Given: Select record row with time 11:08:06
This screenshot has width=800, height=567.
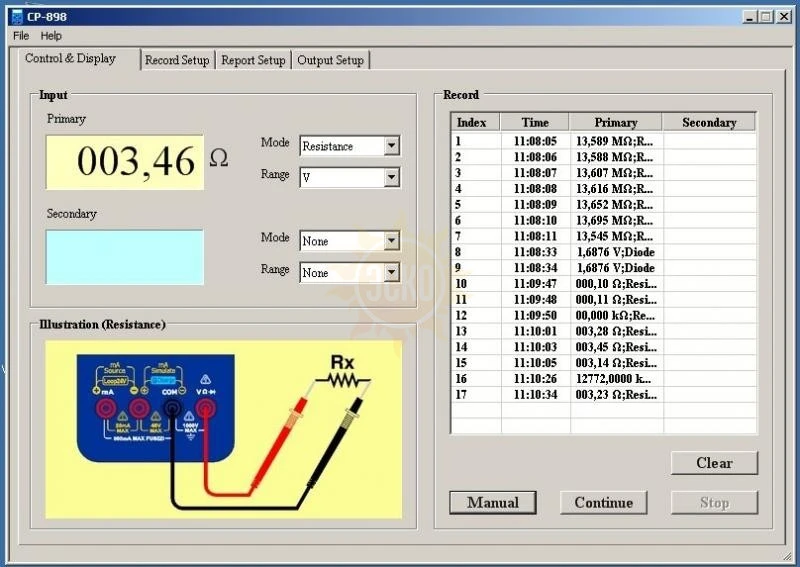Looking at the screenshot, I should point(604,157).
